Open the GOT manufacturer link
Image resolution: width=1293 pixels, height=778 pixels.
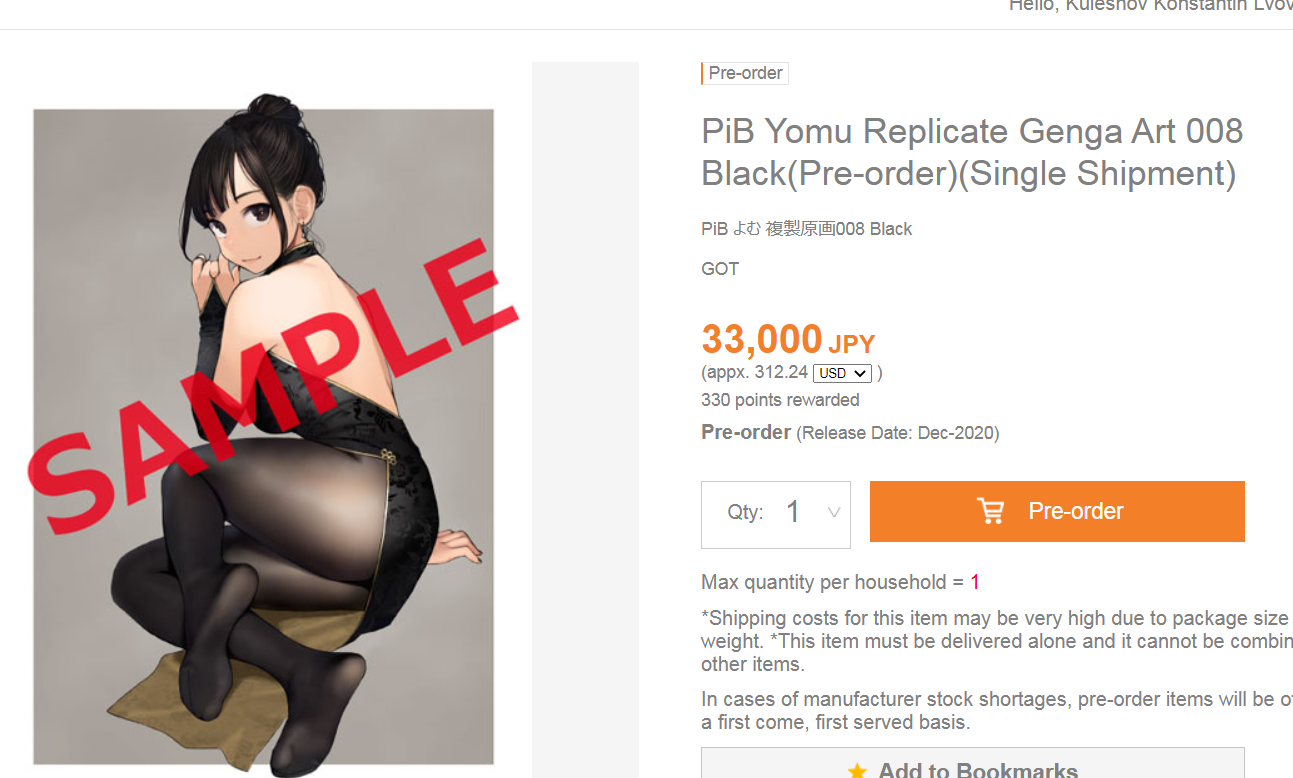click(720, 269)
